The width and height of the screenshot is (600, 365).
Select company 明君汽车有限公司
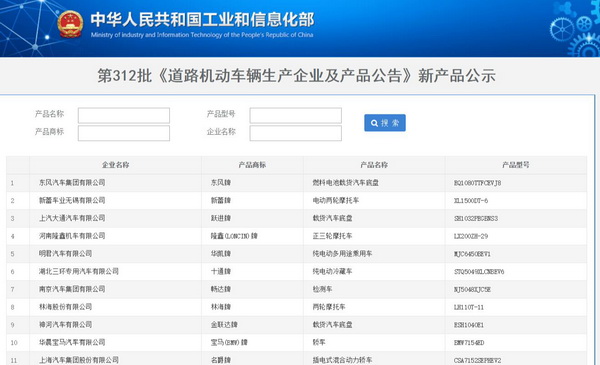(65, 253)
